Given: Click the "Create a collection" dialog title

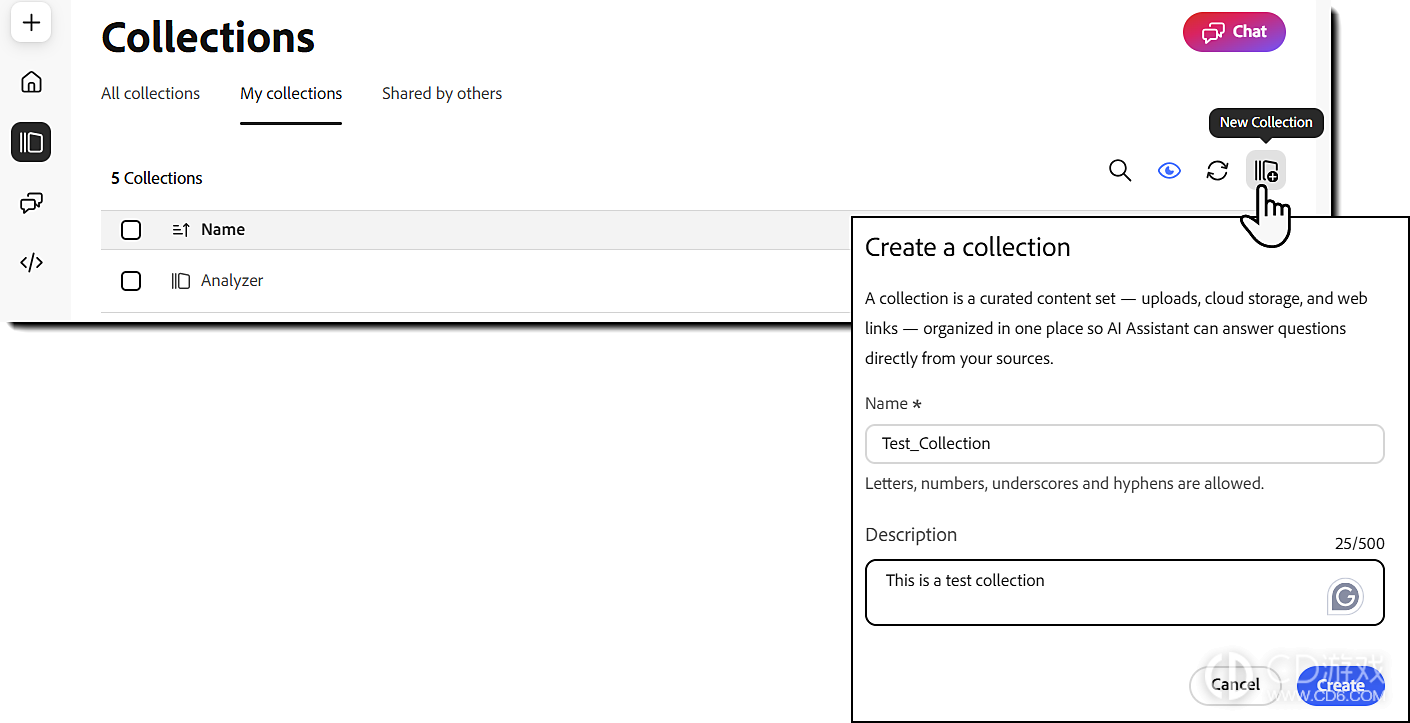Looking at the screenshot, I should (x=968, y=247).
